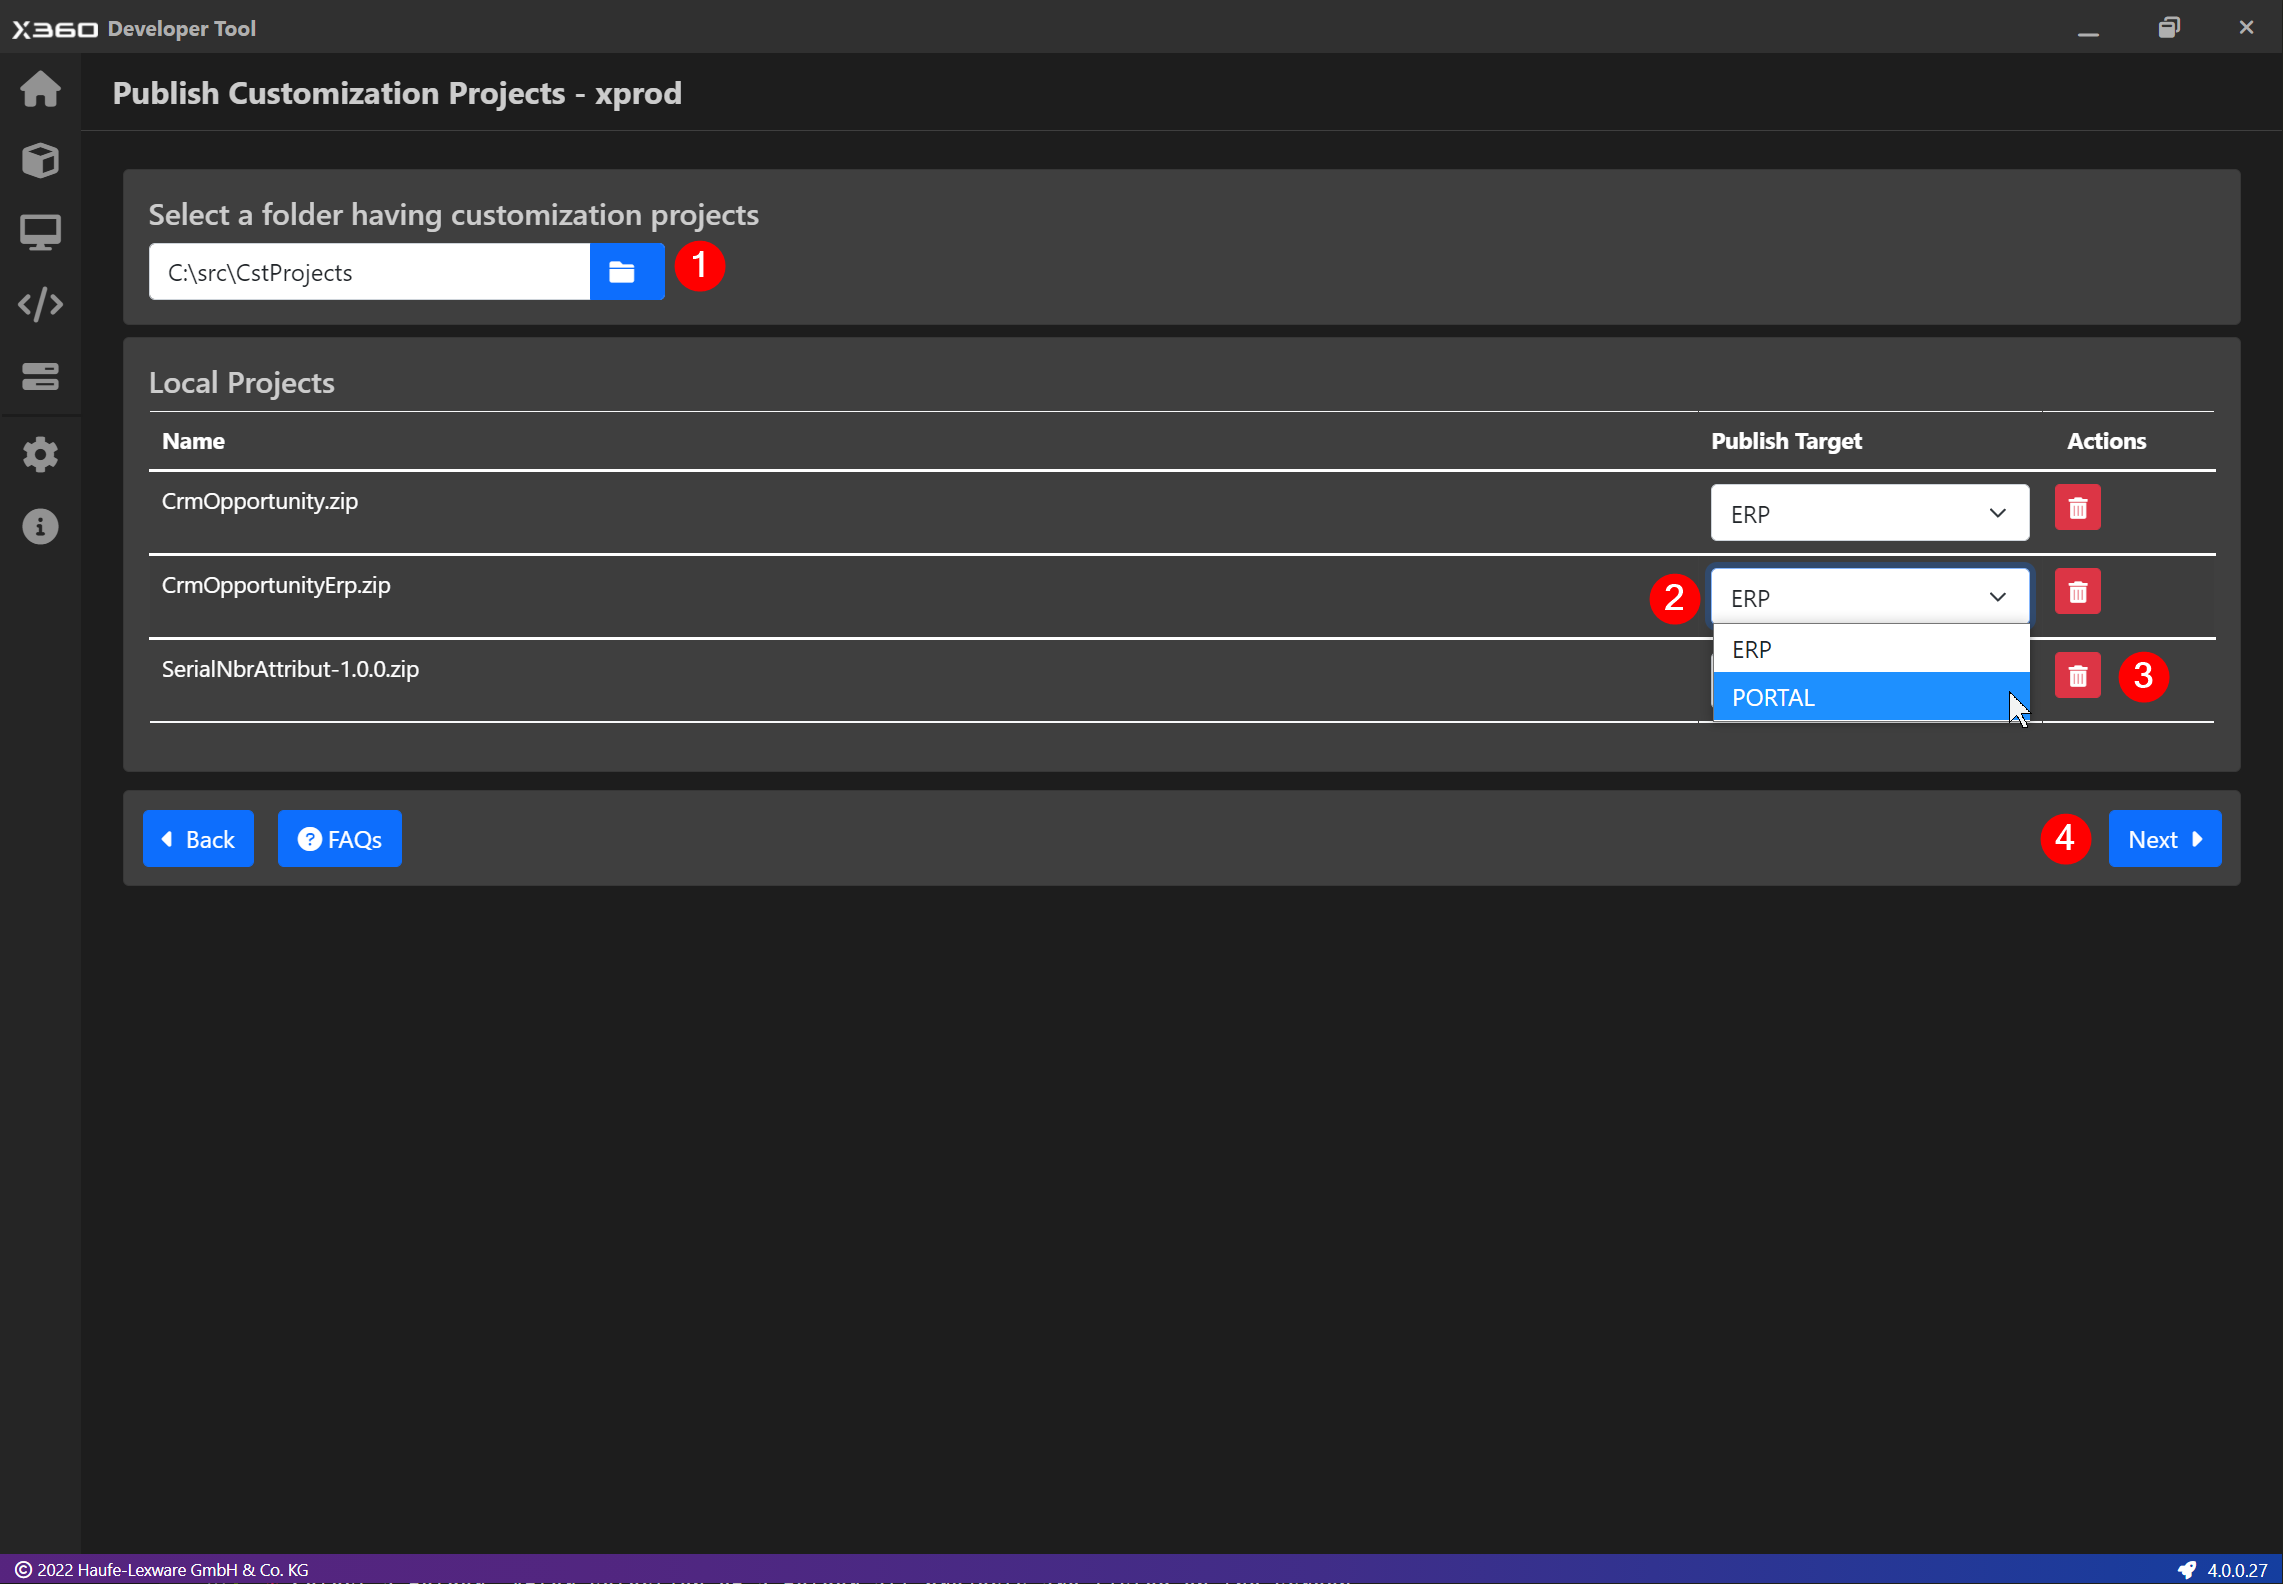Go back with the Back button
The width and height of the screenshot is (2283, 1584).
click(x=198, y=839)
